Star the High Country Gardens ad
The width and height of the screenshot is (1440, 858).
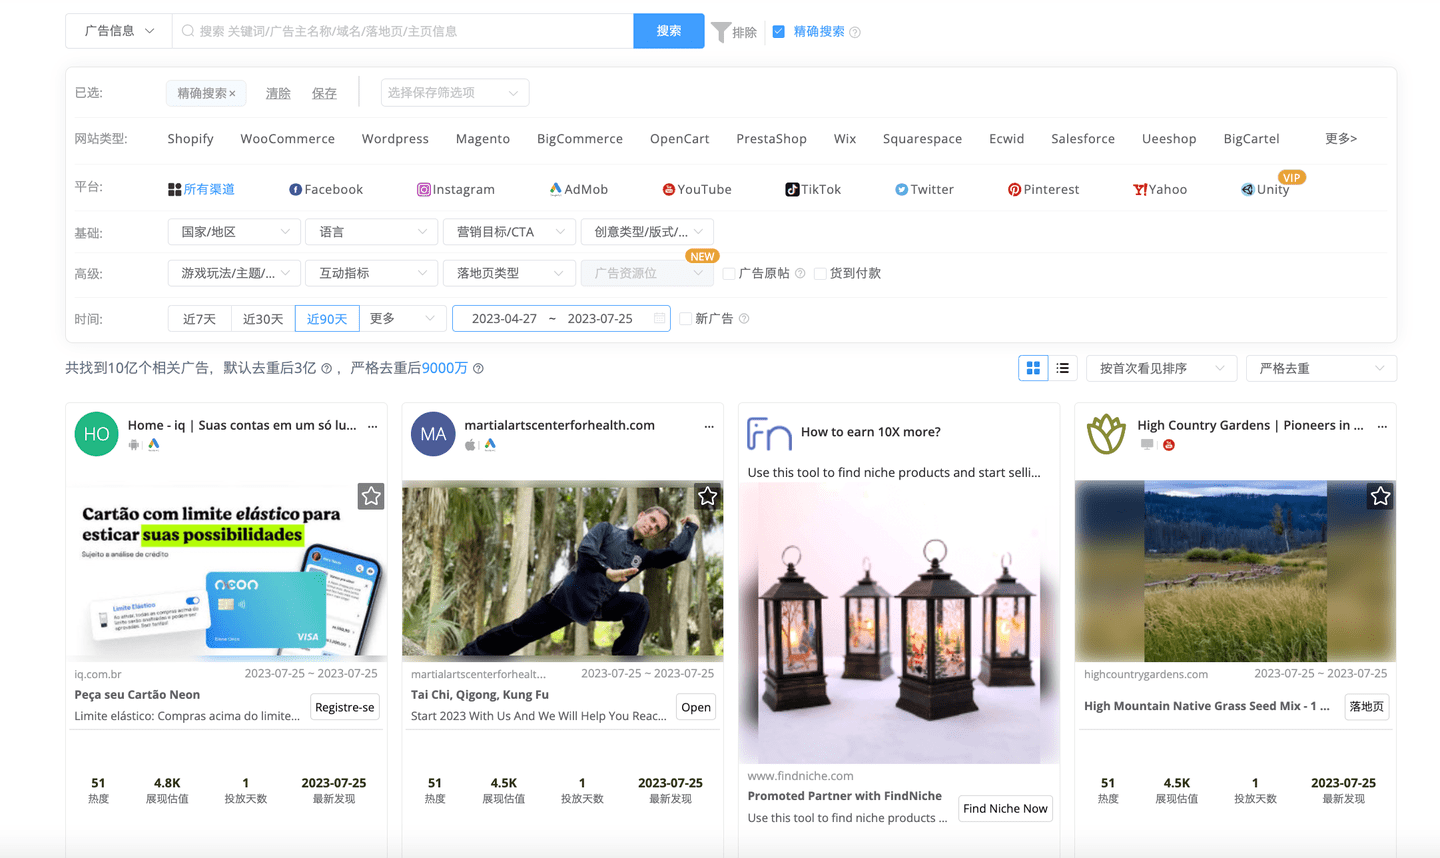pos(1381,496)
